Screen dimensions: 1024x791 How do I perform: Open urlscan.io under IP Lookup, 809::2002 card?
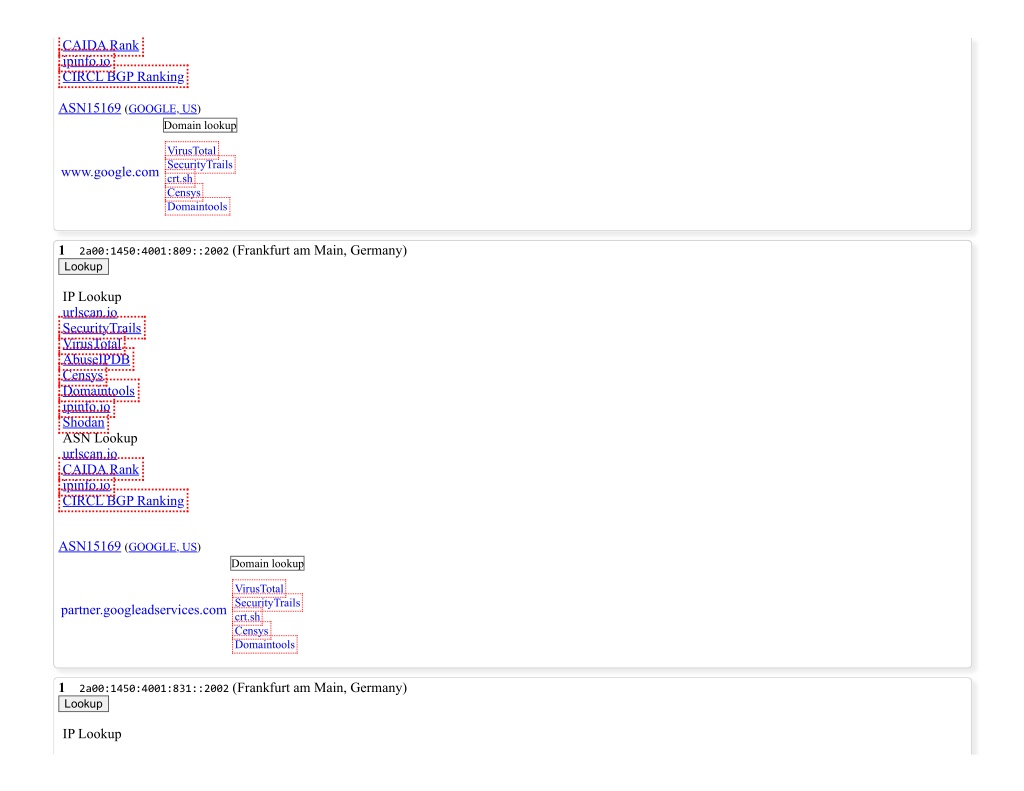pos(90,312)
